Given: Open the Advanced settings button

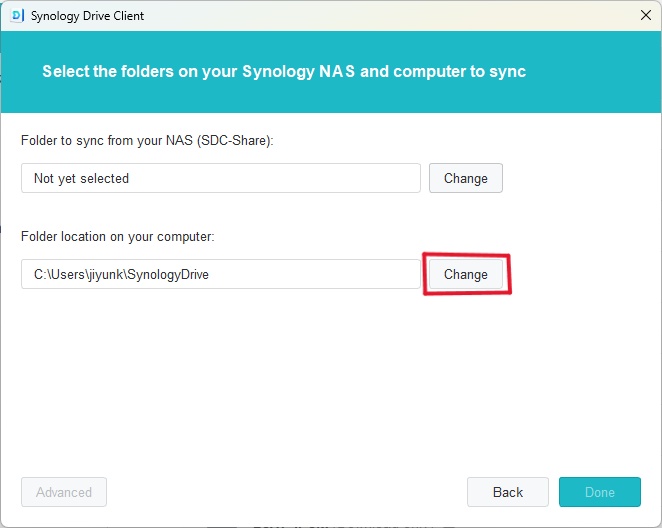Looking at the screenshot, I should (64, 492).
